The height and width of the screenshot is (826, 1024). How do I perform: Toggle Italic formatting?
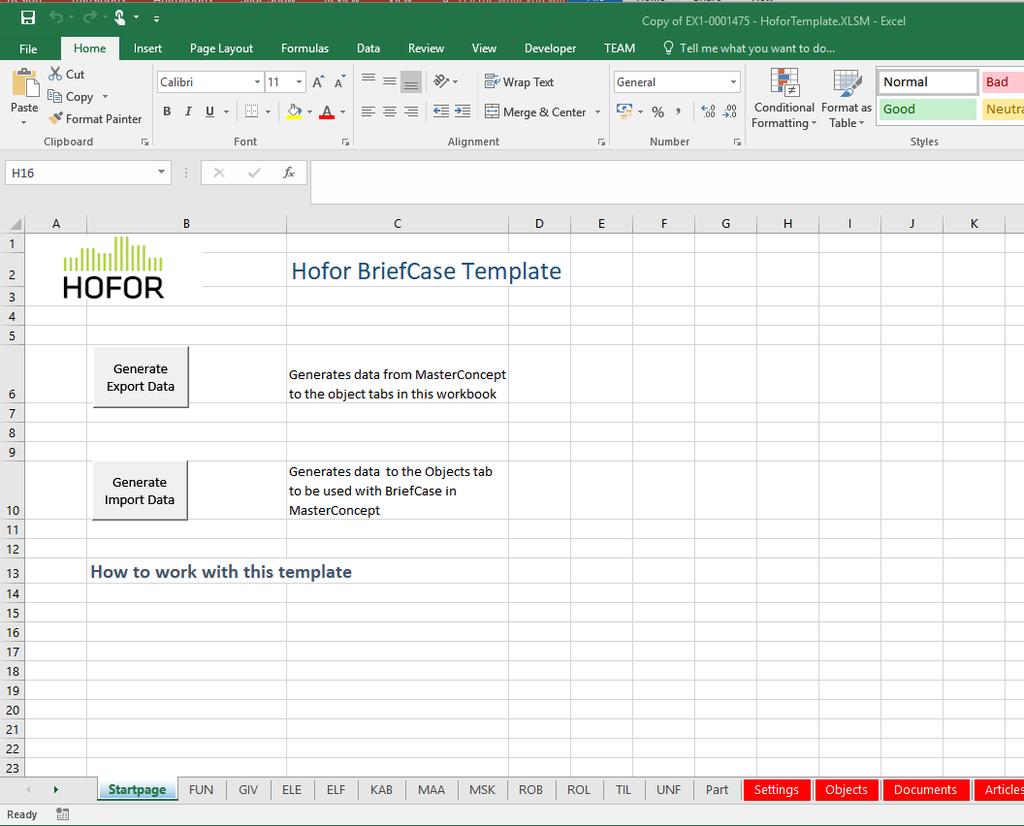click(188, 112)
